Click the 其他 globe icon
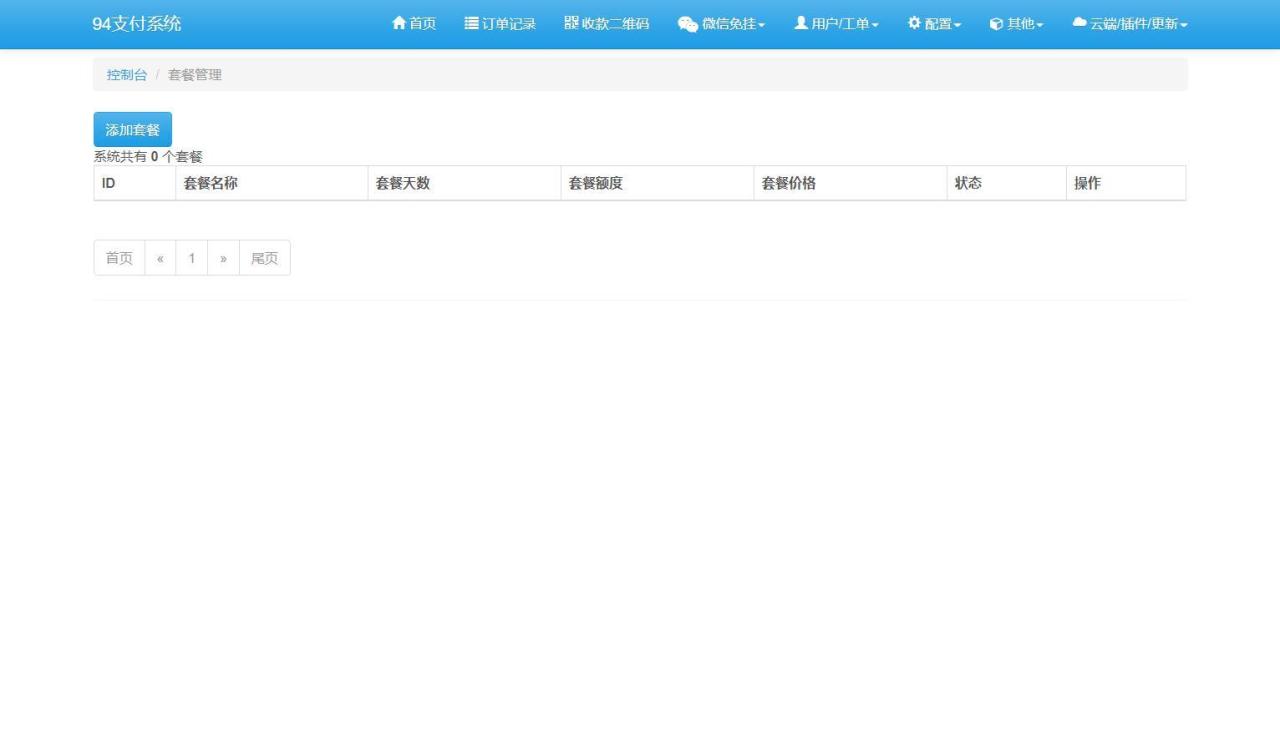The image size is (1280, 754). pos(997,24)
